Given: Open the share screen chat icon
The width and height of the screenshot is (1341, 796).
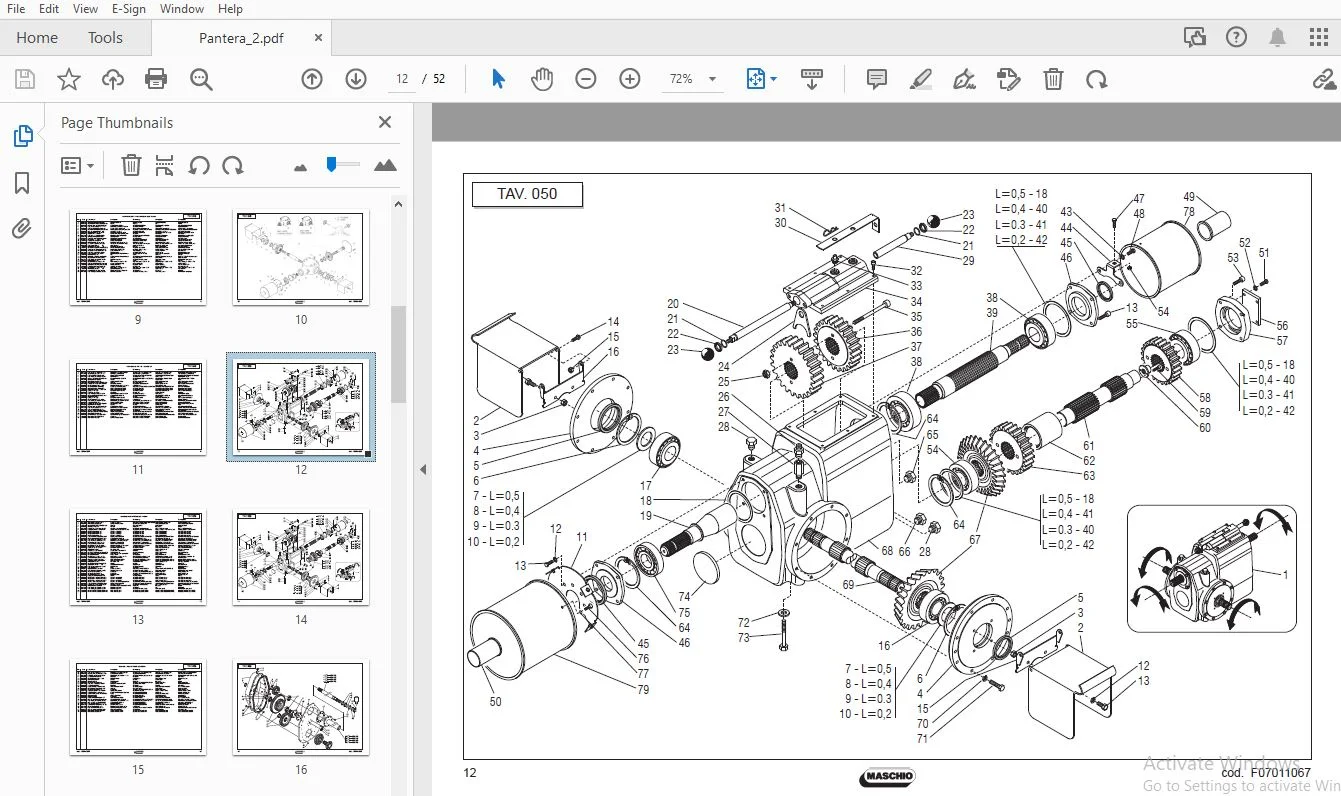Looking at the screenshot, I should tap(1194, 38).
